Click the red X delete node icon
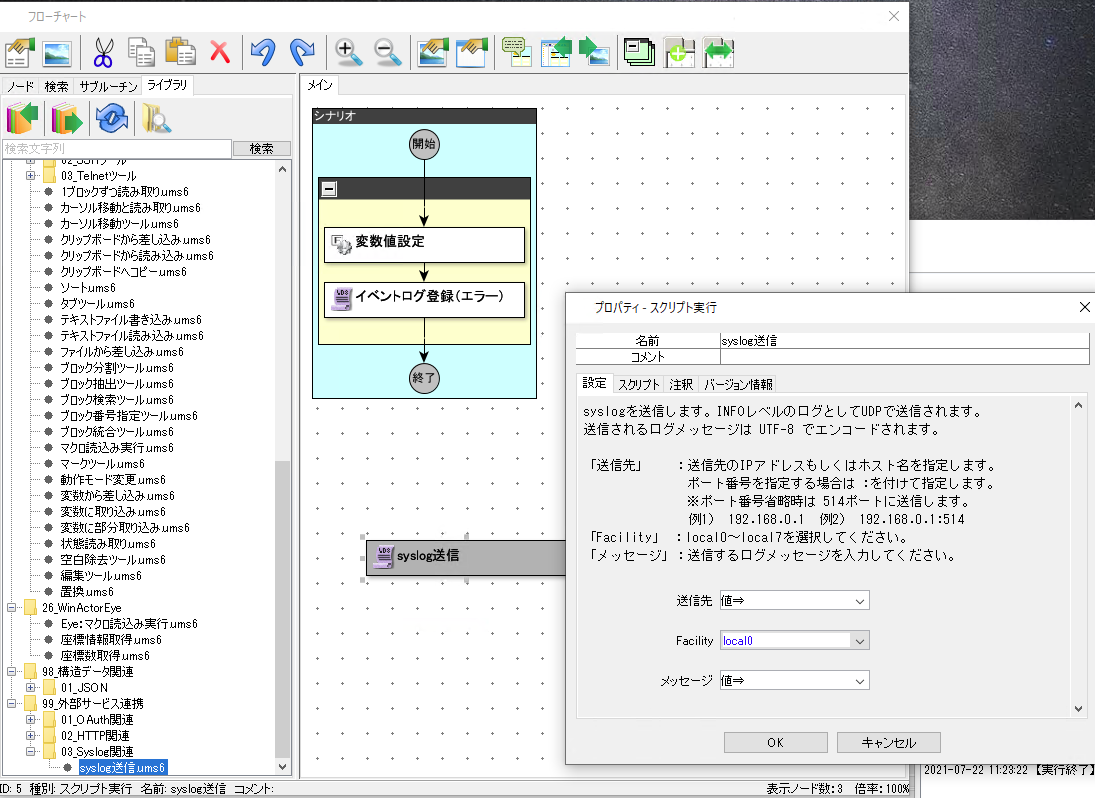Image resolution: width=1095 pixels, height=798 pixels. pyautogui.click(x=220, y=52)
